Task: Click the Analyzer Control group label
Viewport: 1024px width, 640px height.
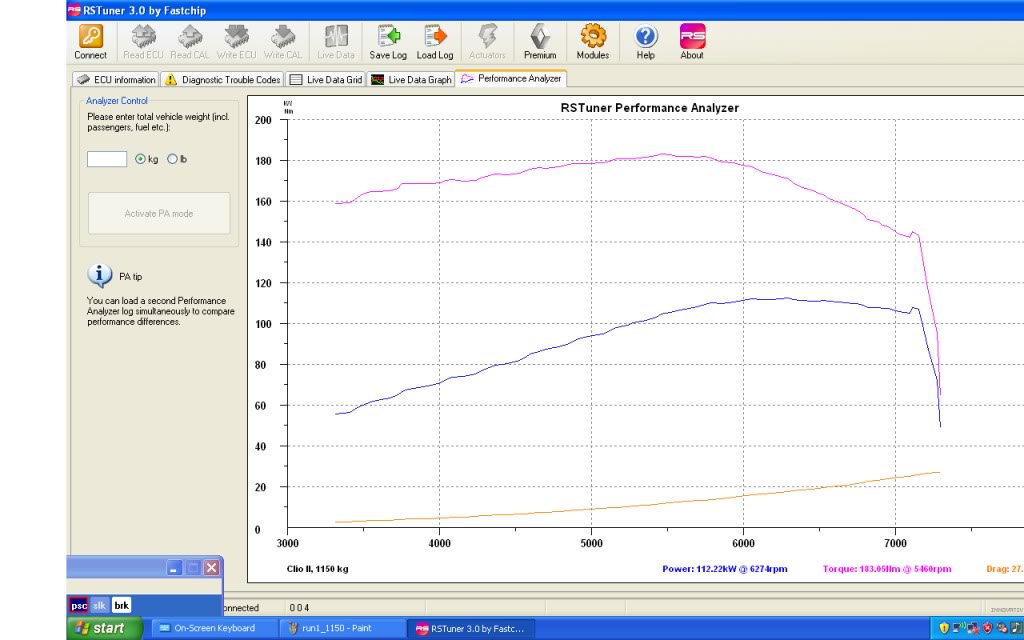Action: point(117,101)
